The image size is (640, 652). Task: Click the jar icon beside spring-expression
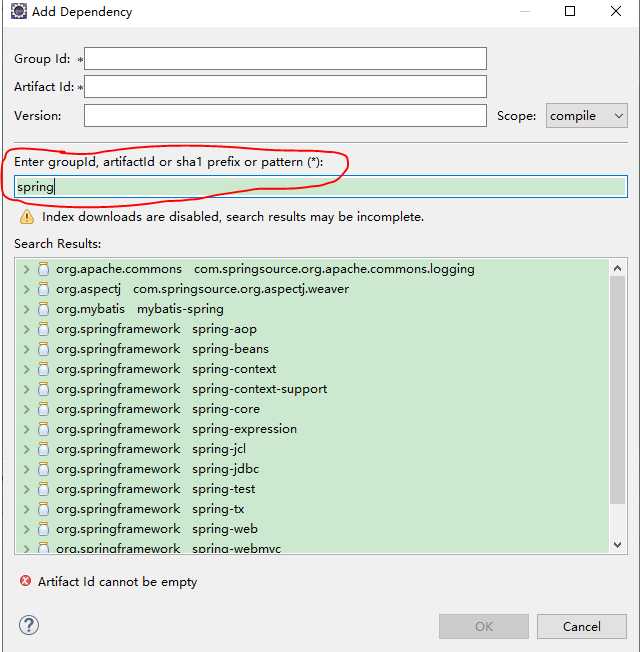43,429
